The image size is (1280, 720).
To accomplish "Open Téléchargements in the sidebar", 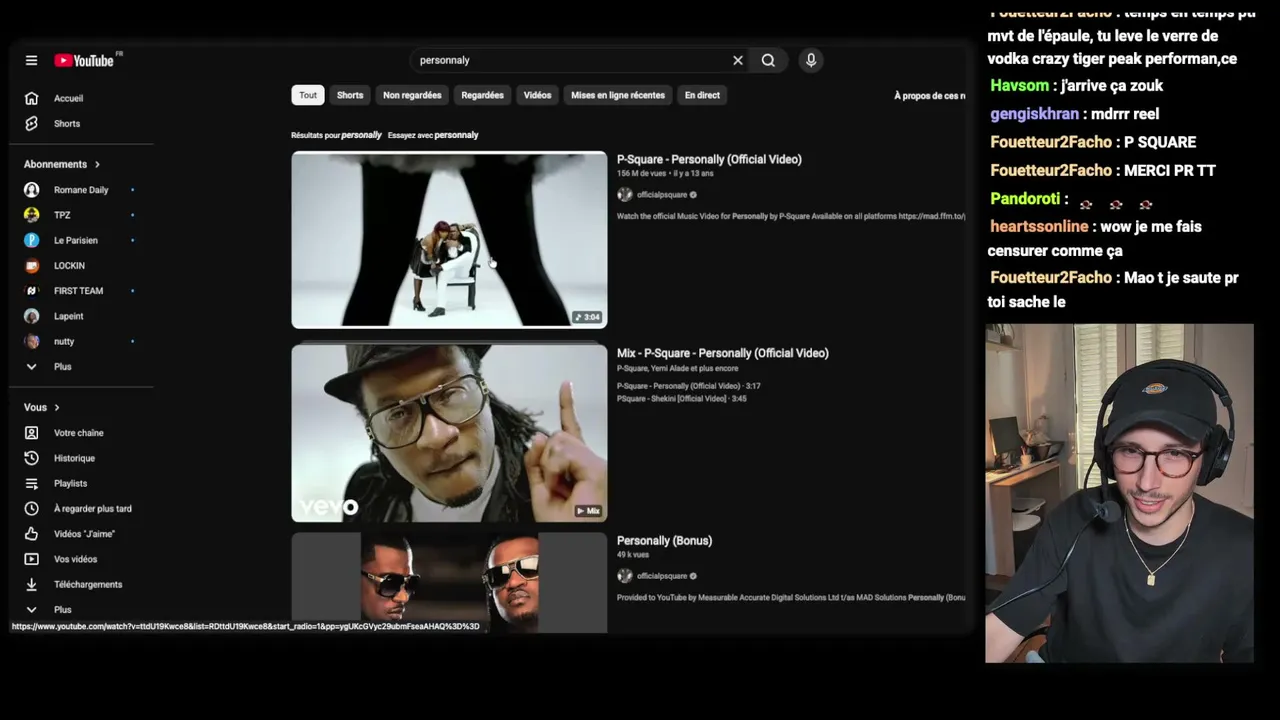I will (88, 584).
